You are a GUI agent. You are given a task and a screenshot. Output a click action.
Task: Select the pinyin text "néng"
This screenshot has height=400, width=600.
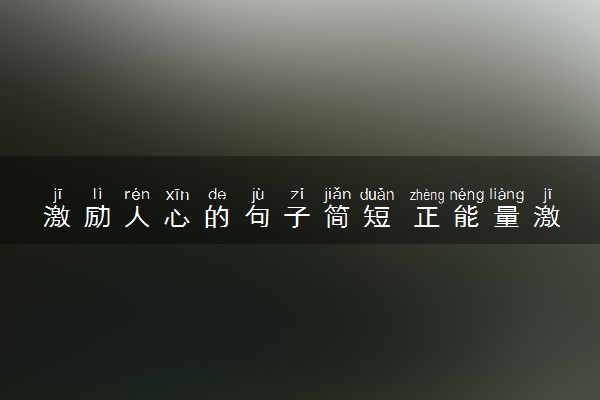tap(467, 195)
